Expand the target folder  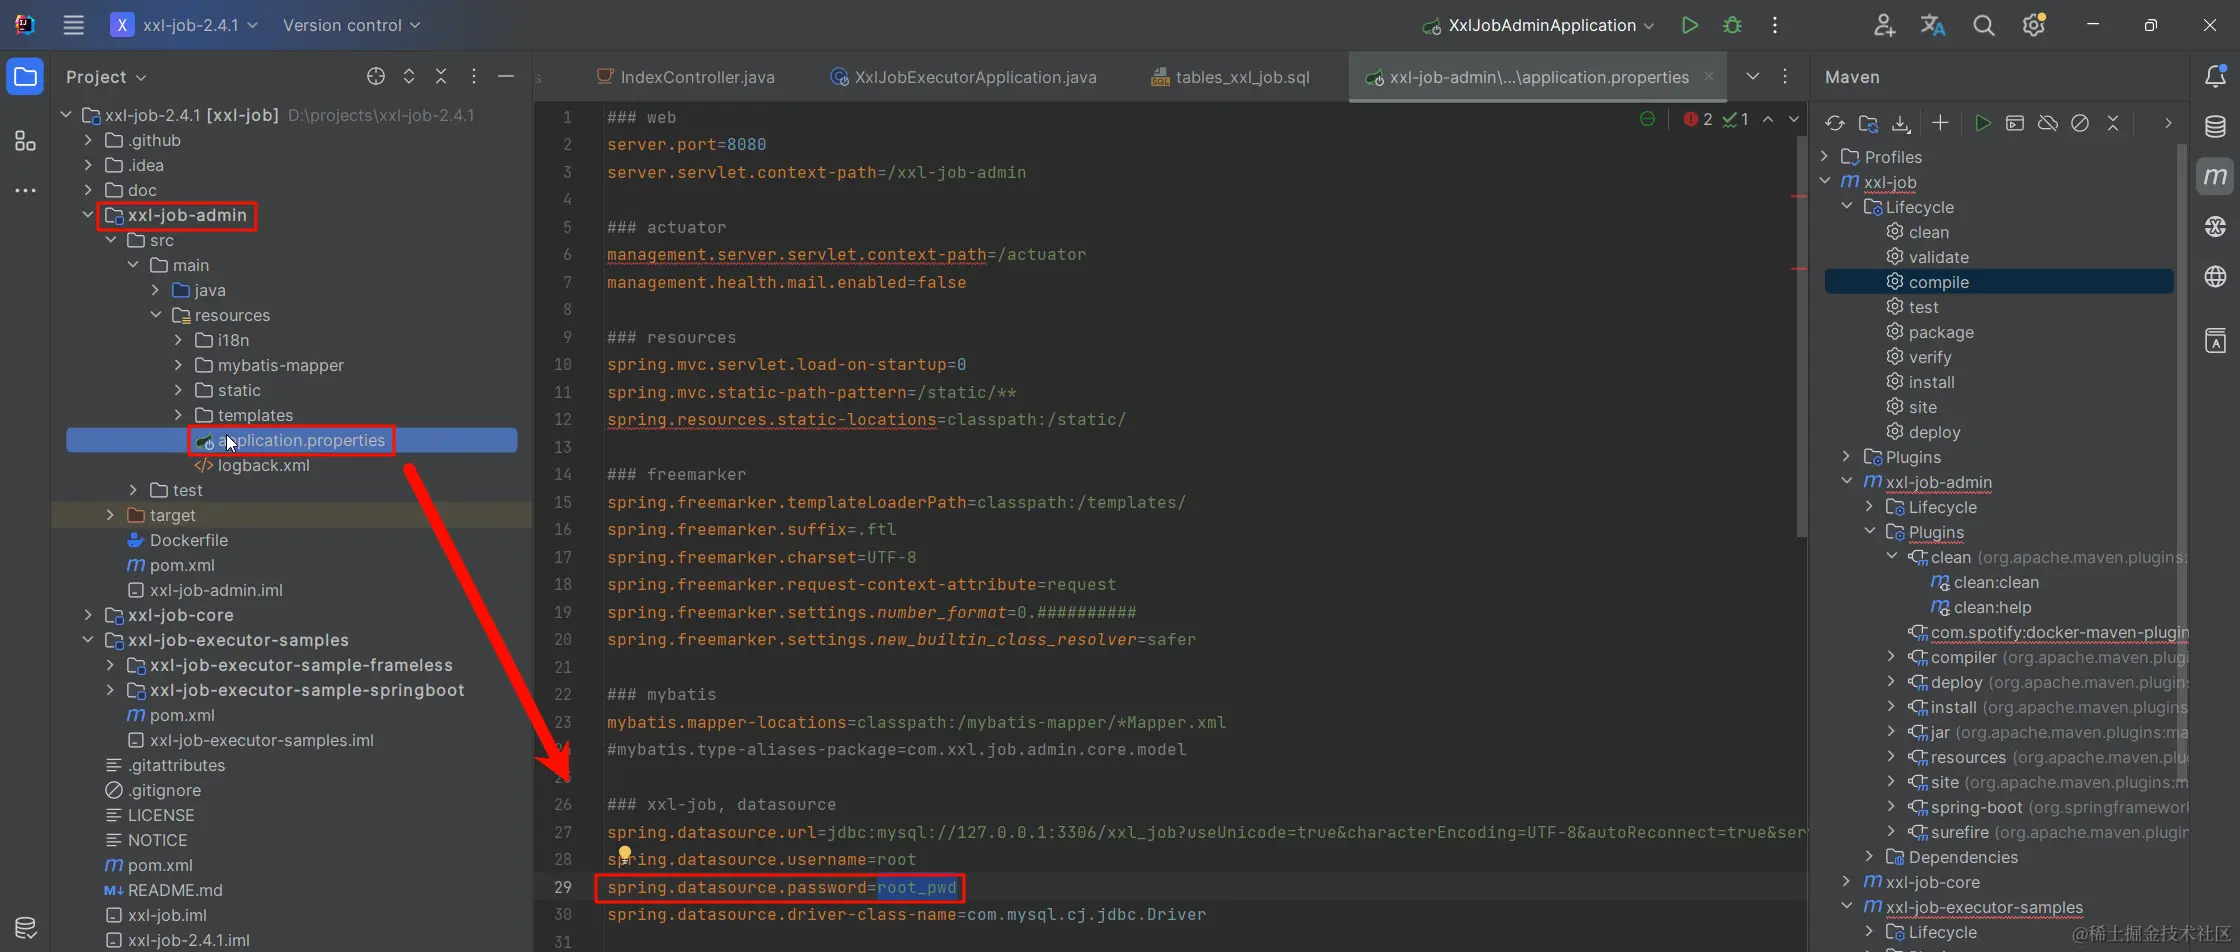point(110,515)
